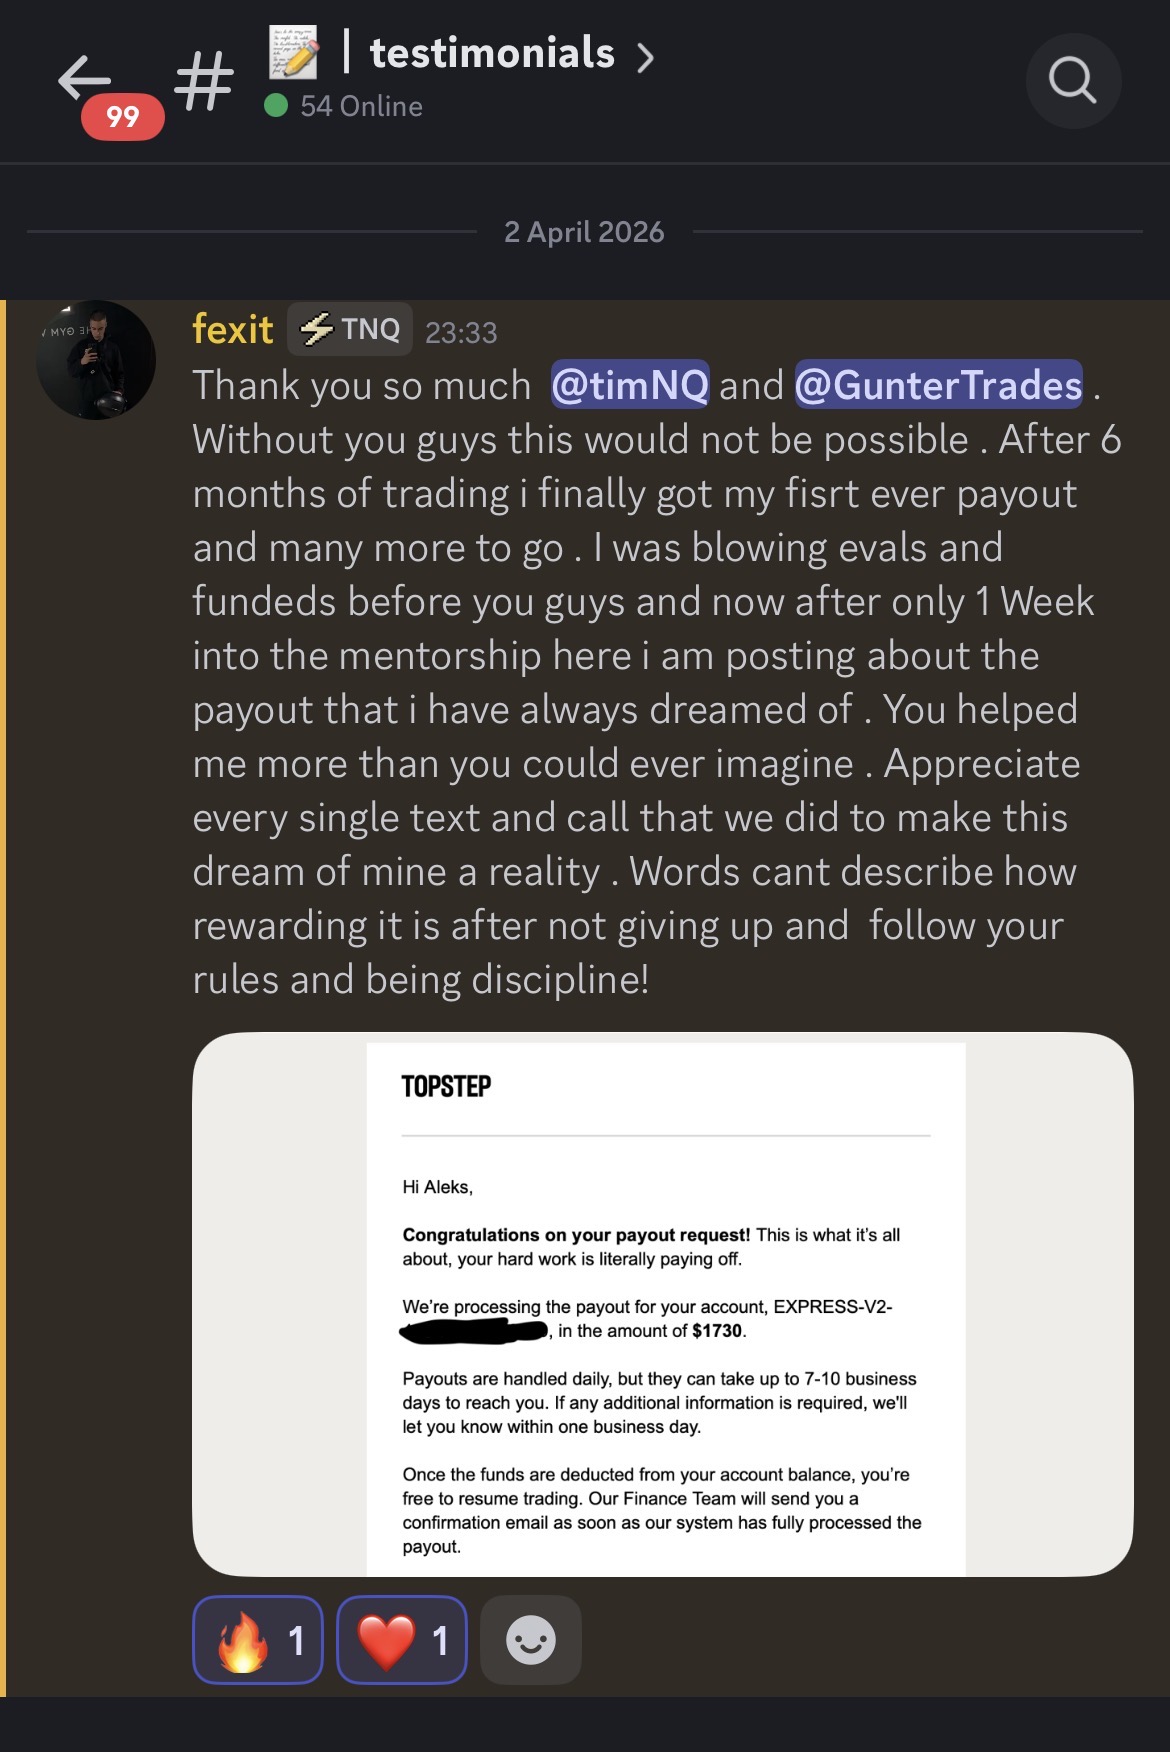
Task: Open the testimonials channel title
Action: (x=492, y=53)
